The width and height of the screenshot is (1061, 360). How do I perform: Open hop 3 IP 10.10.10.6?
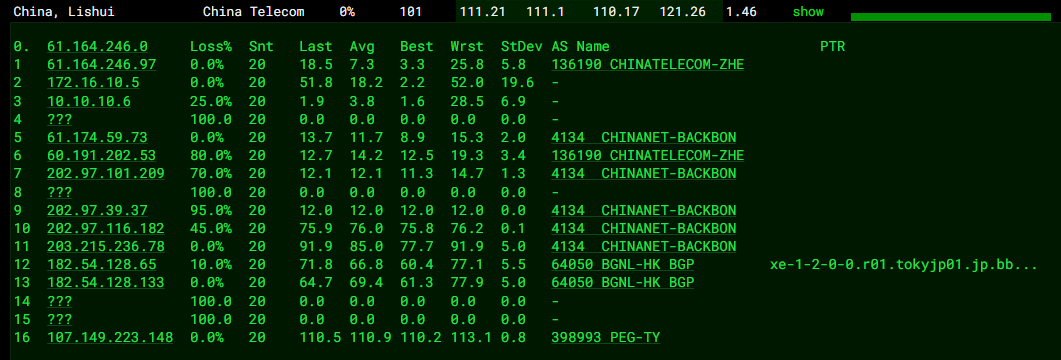[89, 101]
